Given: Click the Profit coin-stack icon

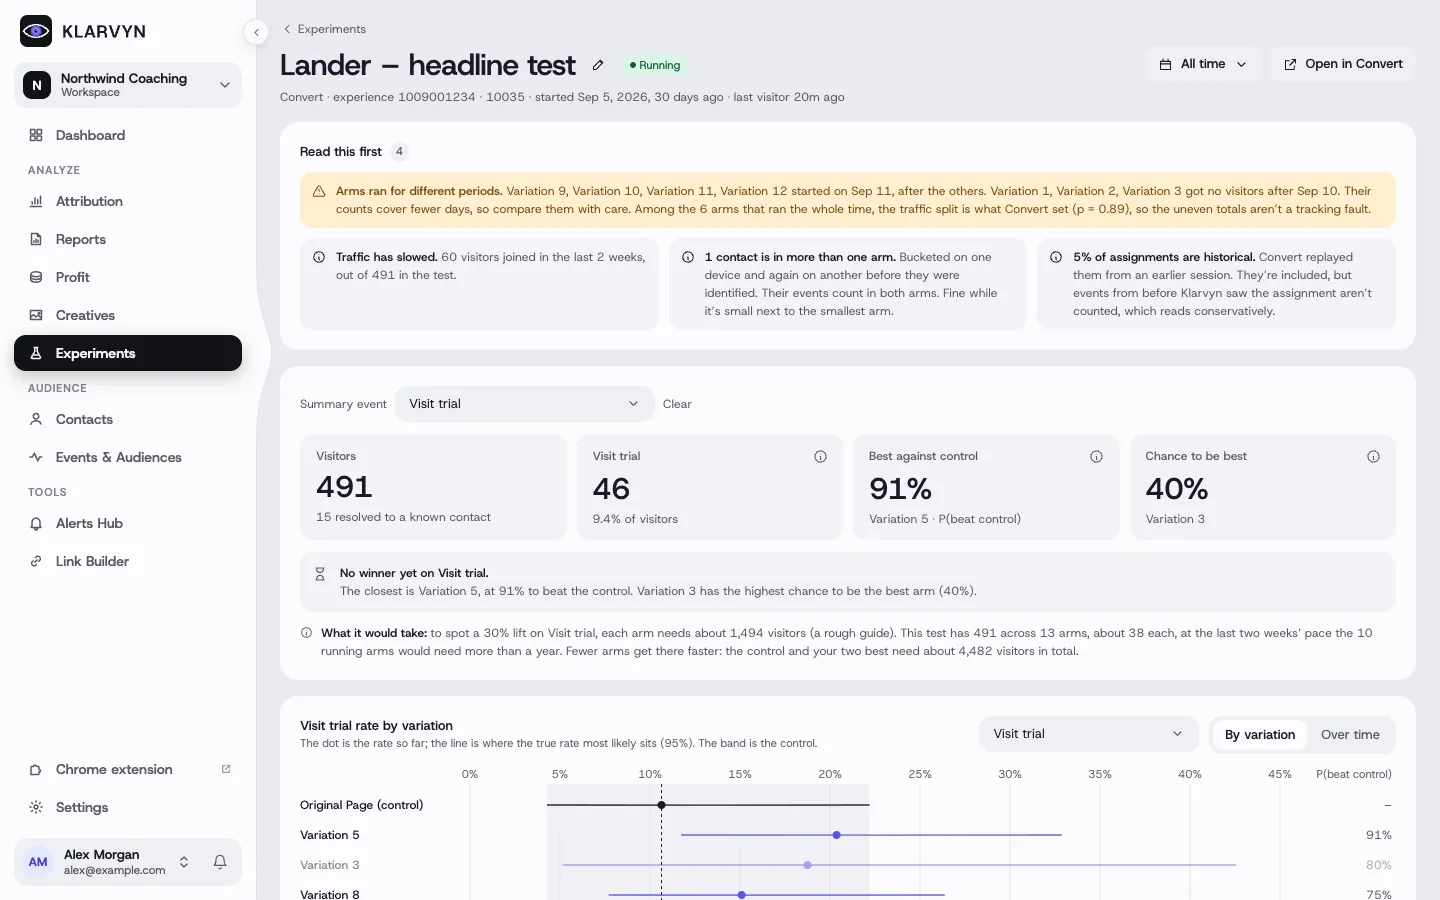Looking at the screenshot, I should [x=36, y=277].
